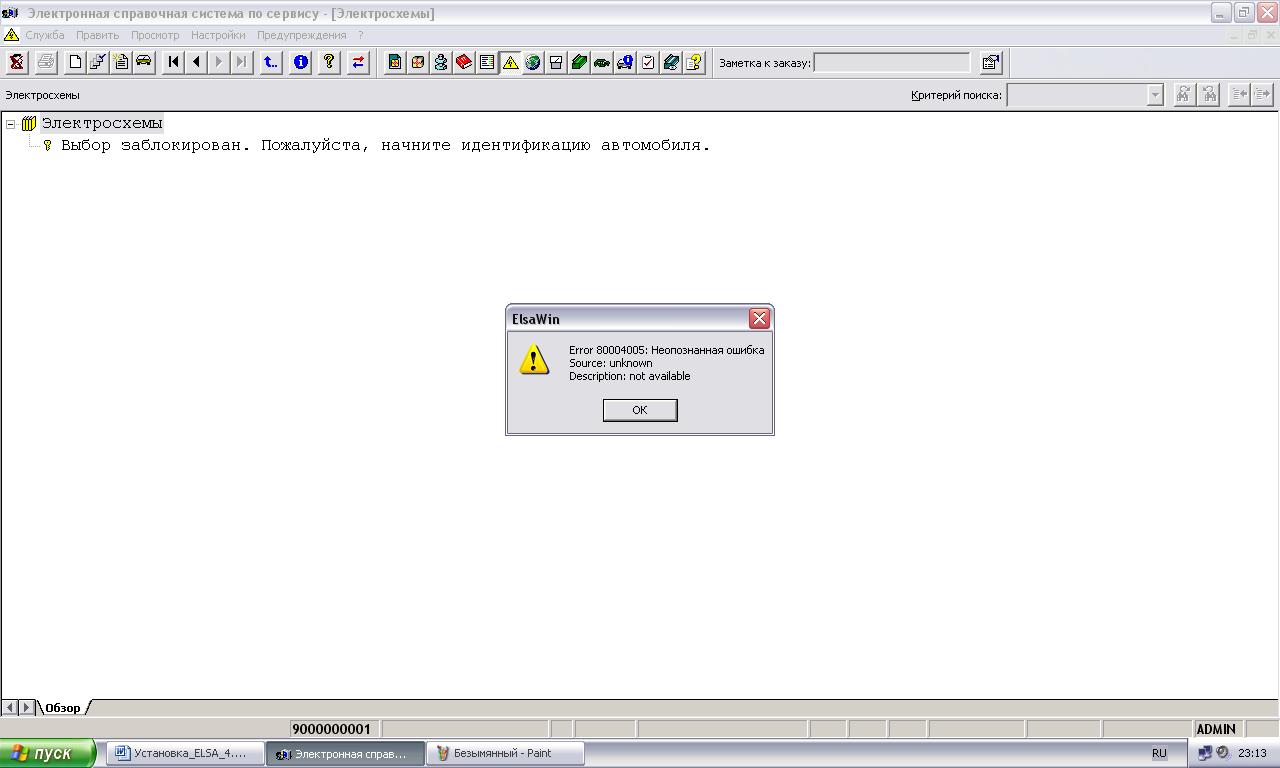Open the Служба menu
The width and height of the screenshot is (1280, 768).
click(45, 35)
